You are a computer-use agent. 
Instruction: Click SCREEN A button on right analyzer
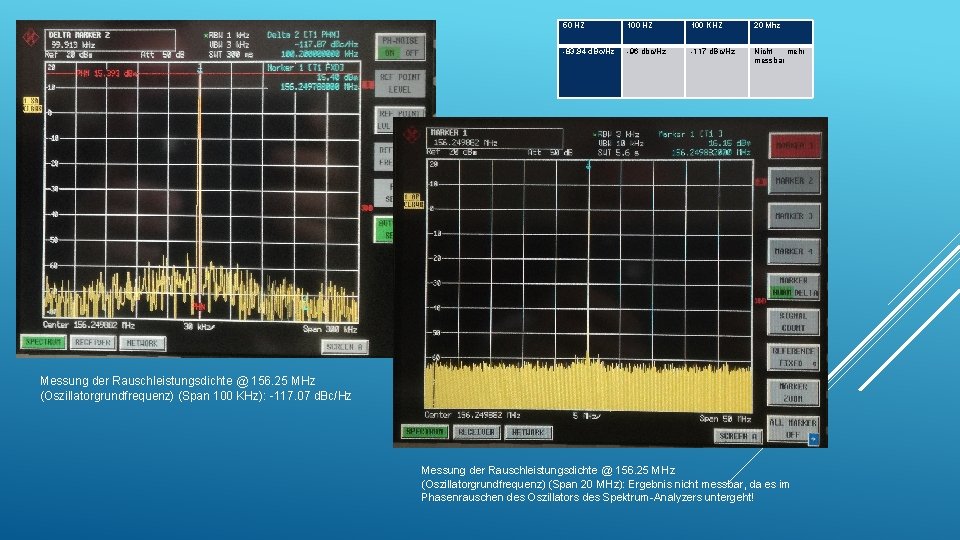coord(738,436)
